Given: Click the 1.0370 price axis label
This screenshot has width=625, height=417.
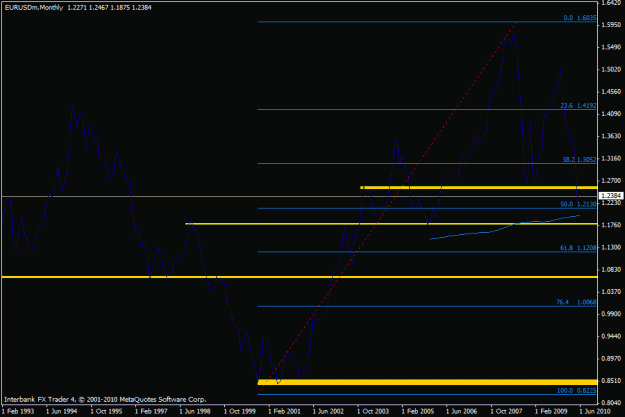Looking at the screenshot, I should click(611, 292).
